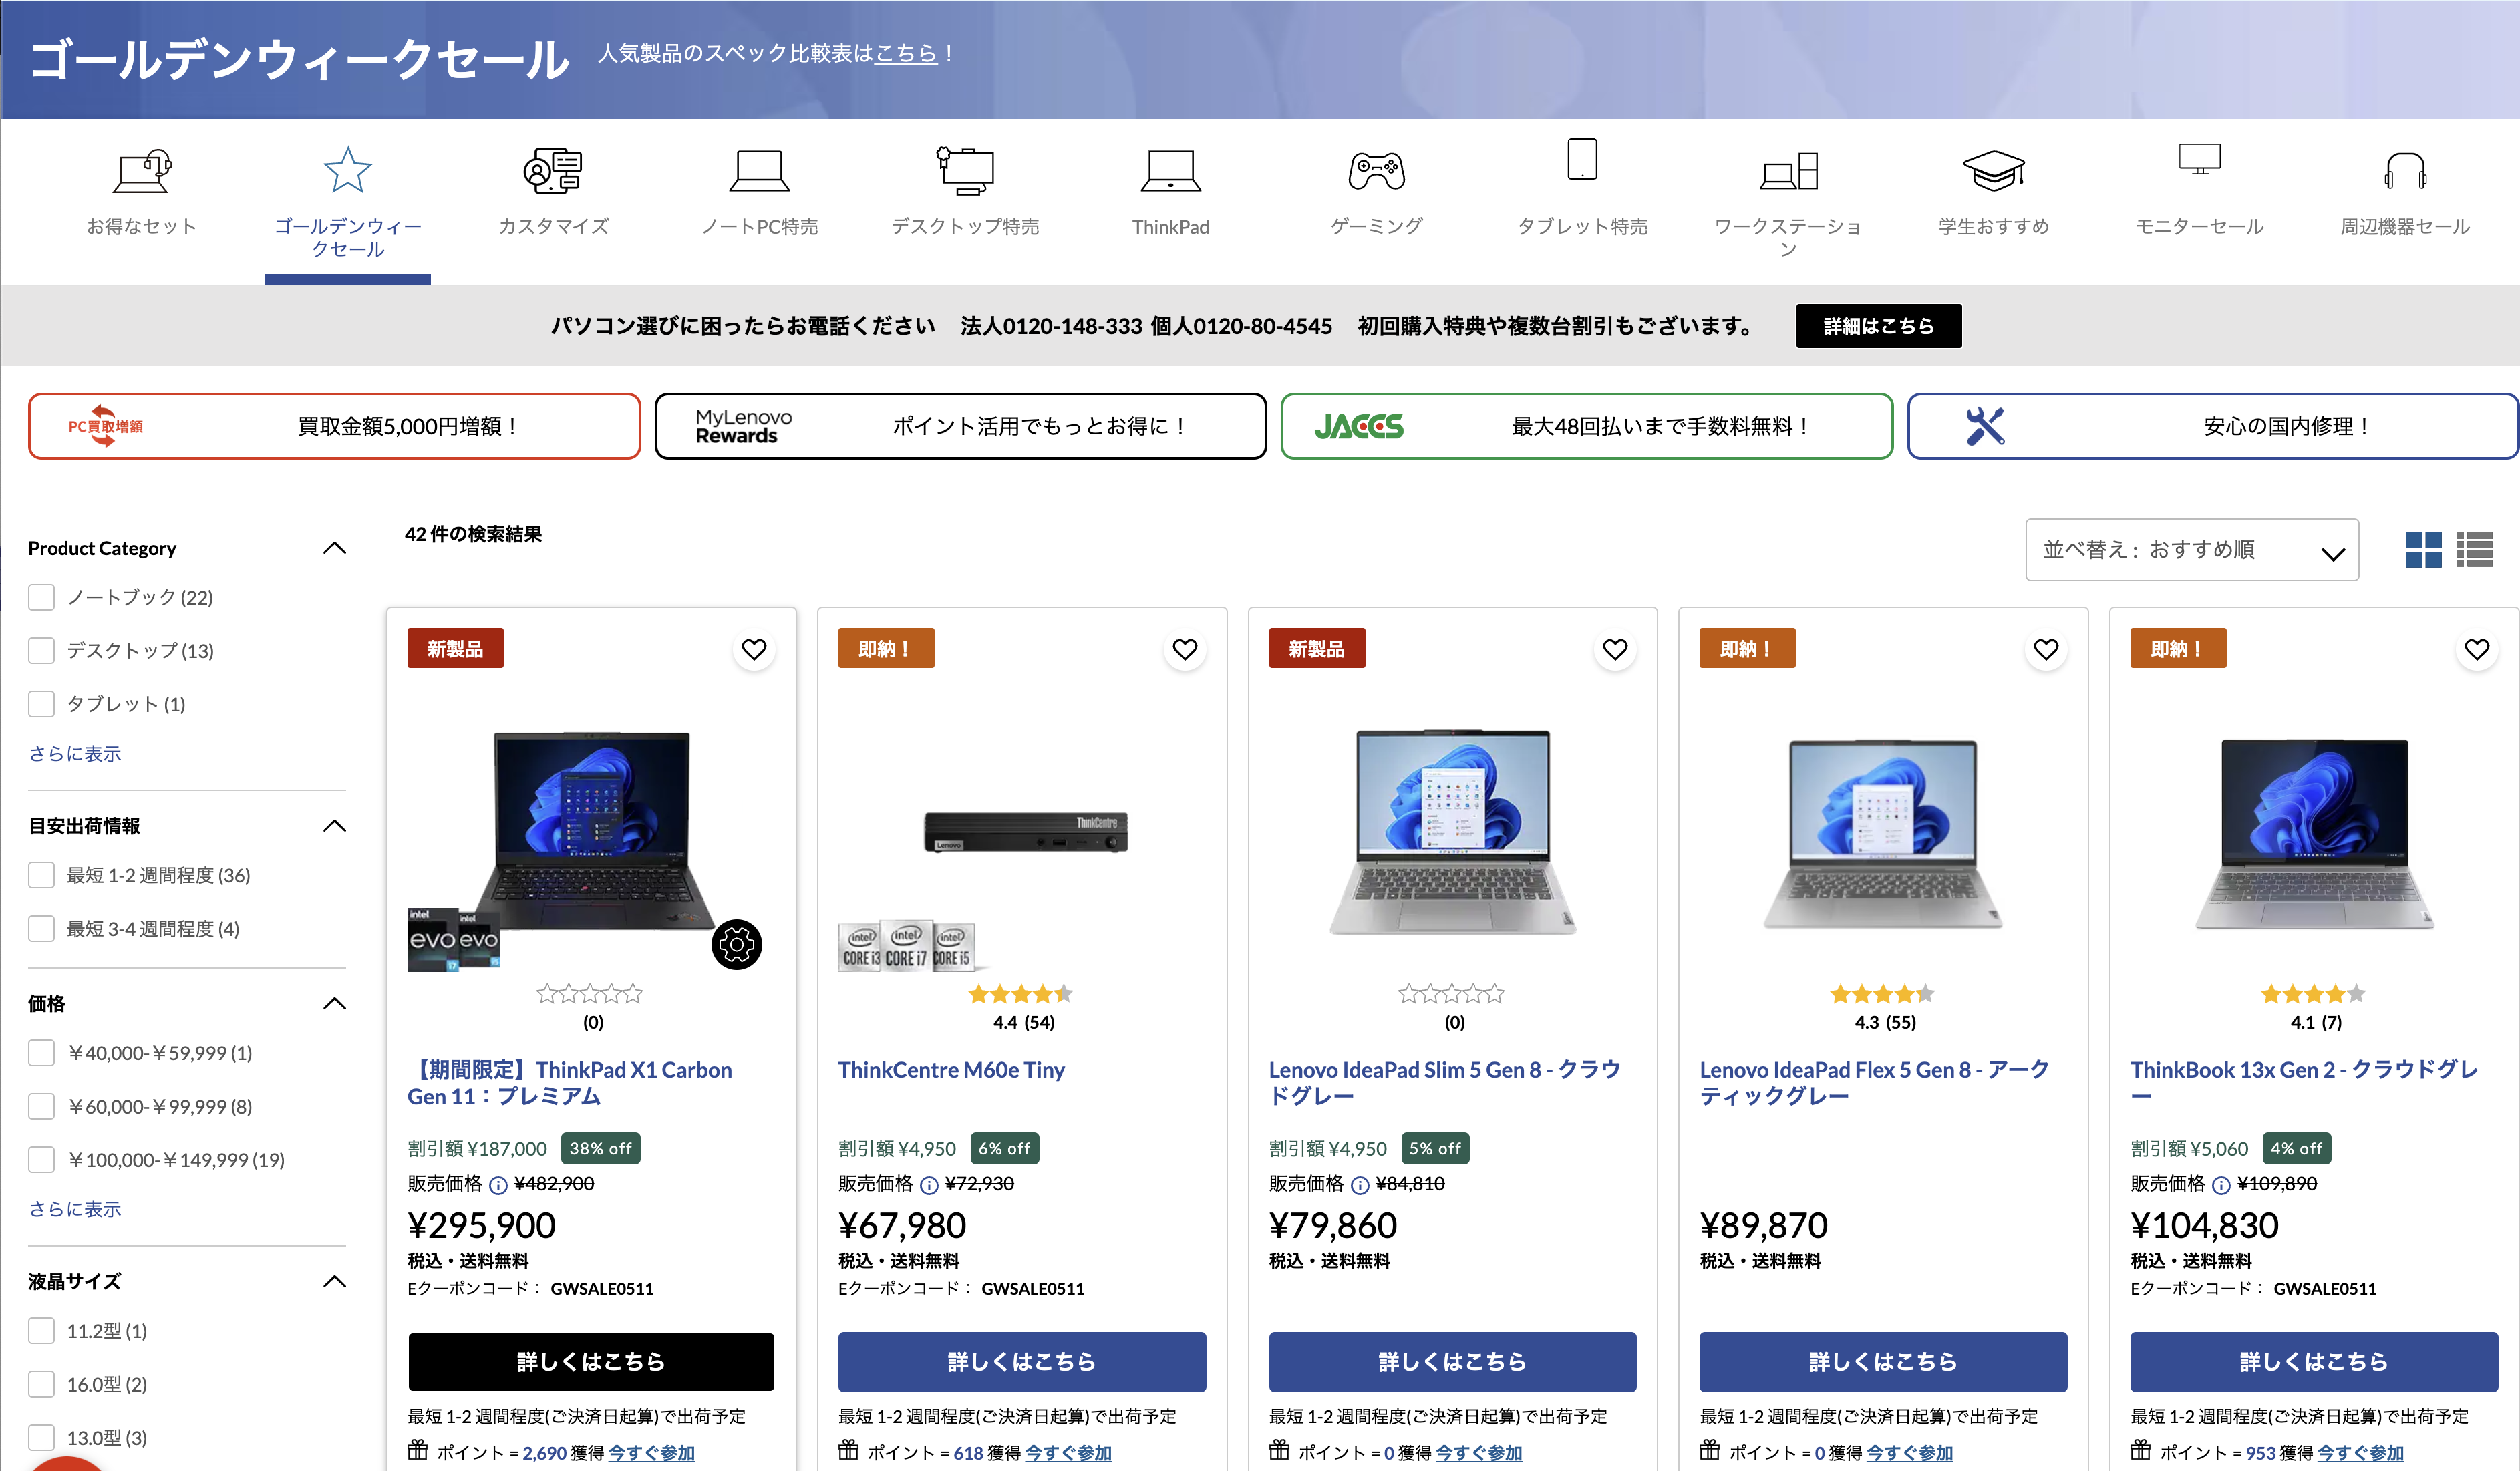This screenshot has height=1471, width=2520.
Task: Add ThinkCentre M60e Tiny to wishlist
Action: tap(1185, 650)
